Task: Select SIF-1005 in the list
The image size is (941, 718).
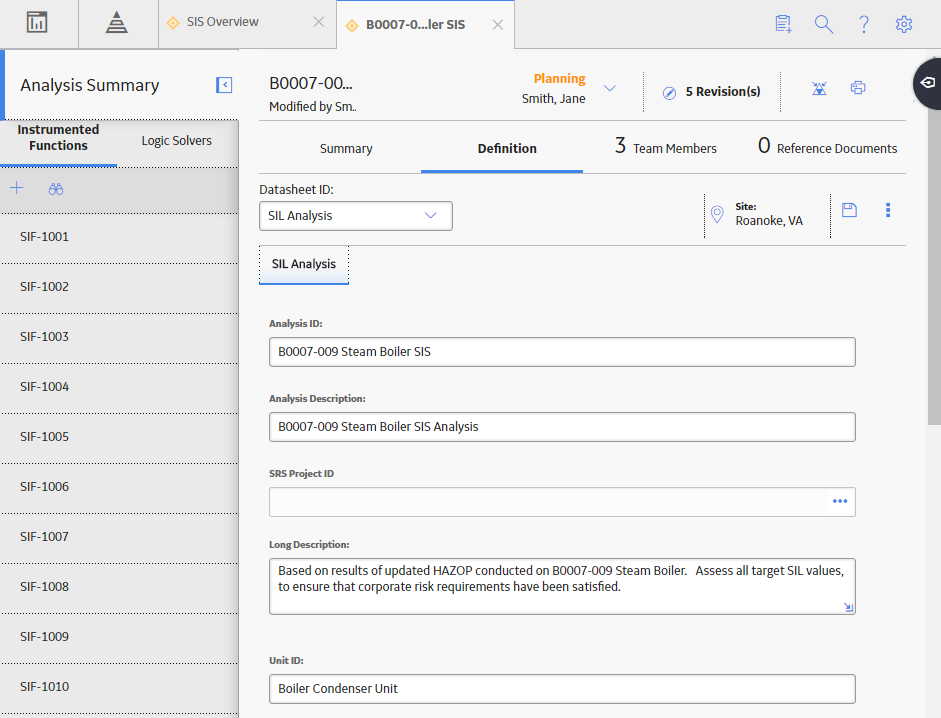Action: (119, 436)
